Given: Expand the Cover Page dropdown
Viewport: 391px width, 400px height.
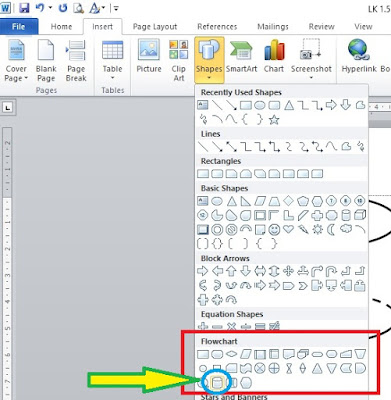Looking at the screenshot, I should [x=16, y=61].
